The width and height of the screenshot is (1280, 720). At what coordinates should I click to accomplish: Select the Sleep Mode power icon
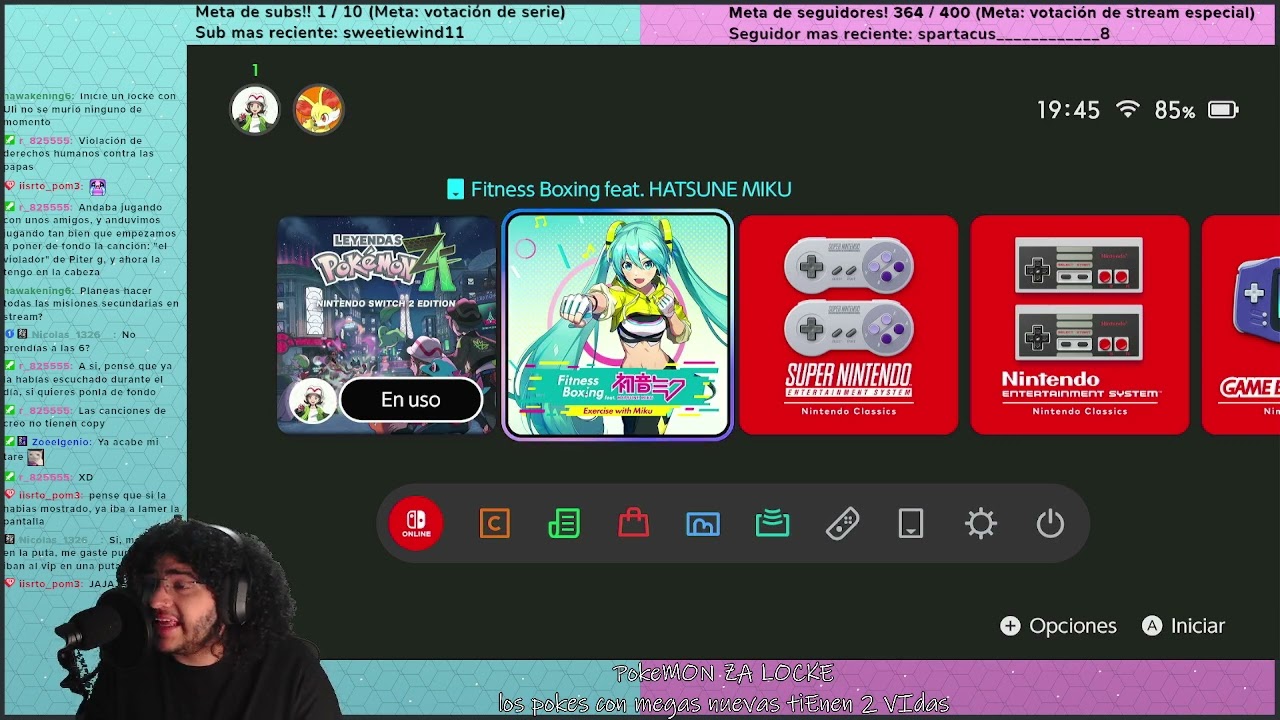coord(1050,523)
